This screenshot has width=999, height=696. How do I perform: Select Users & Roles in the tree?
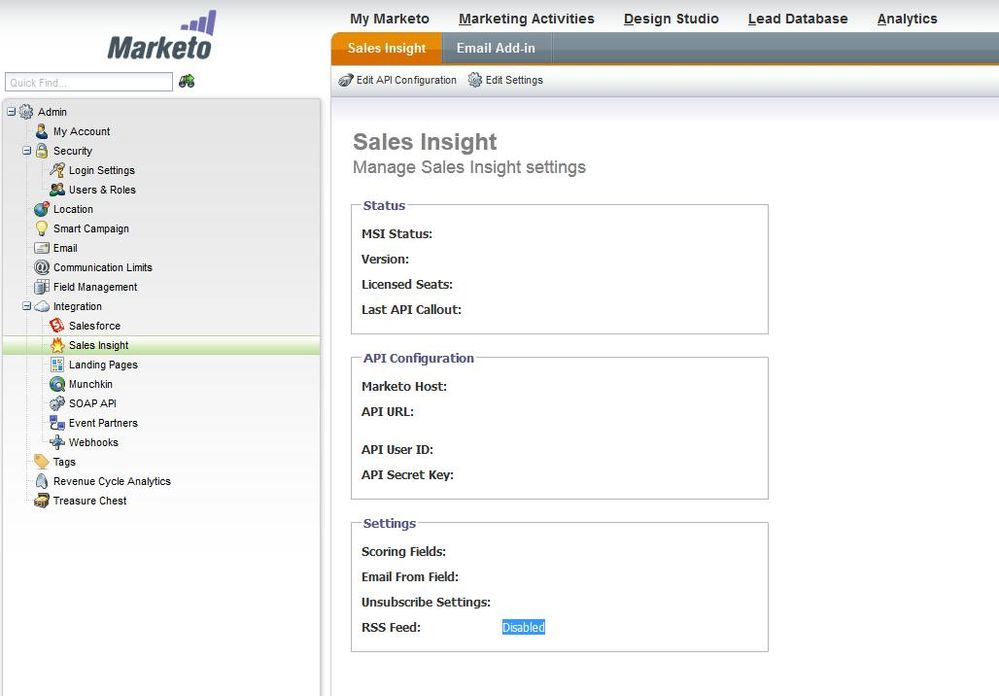click(102, 189)
